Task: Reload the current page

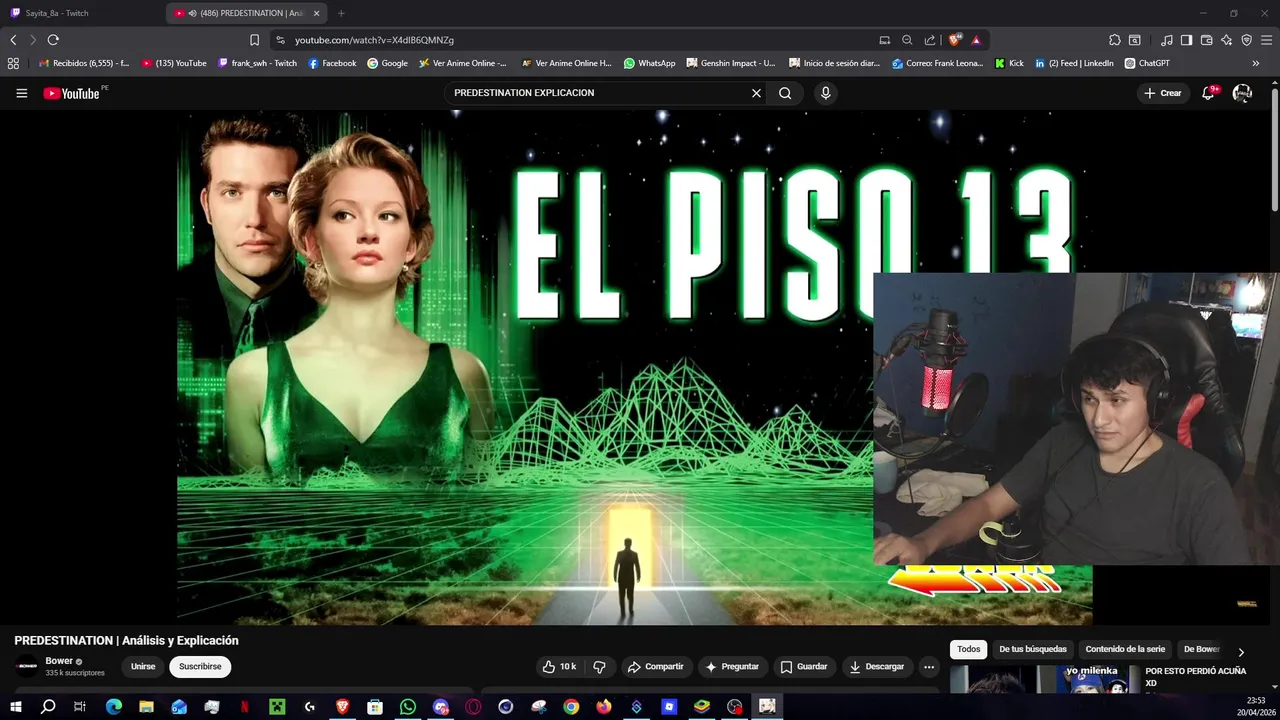Action: pyautogui.click(x=53, y=40)
